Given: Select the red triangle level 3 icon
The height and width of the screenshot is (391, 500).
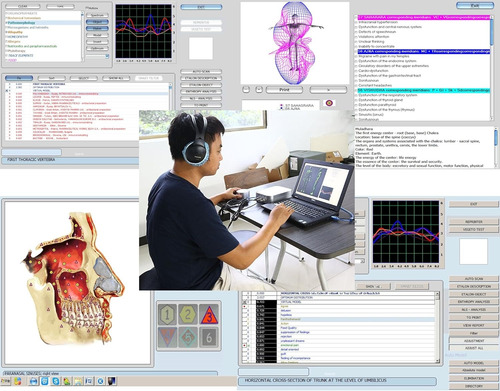Looking at the screenshot, I should pos(209,314).
